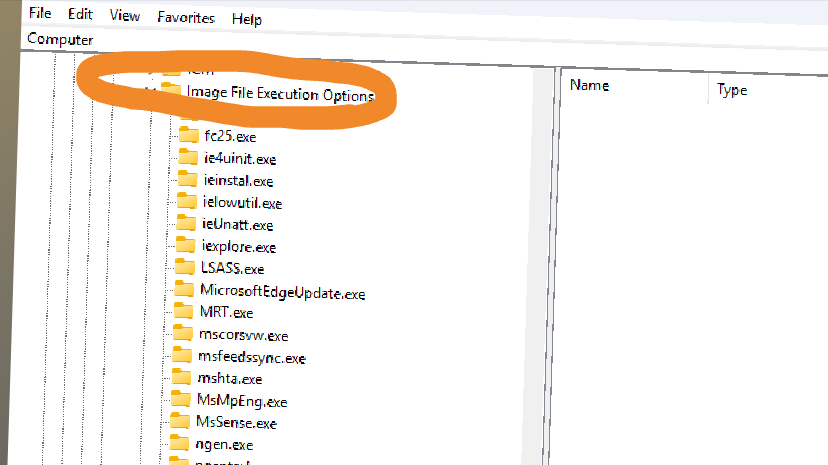Screen dimensions: 828x465
Task: Click the Computer address bar path
Action: tap(60, 39)
